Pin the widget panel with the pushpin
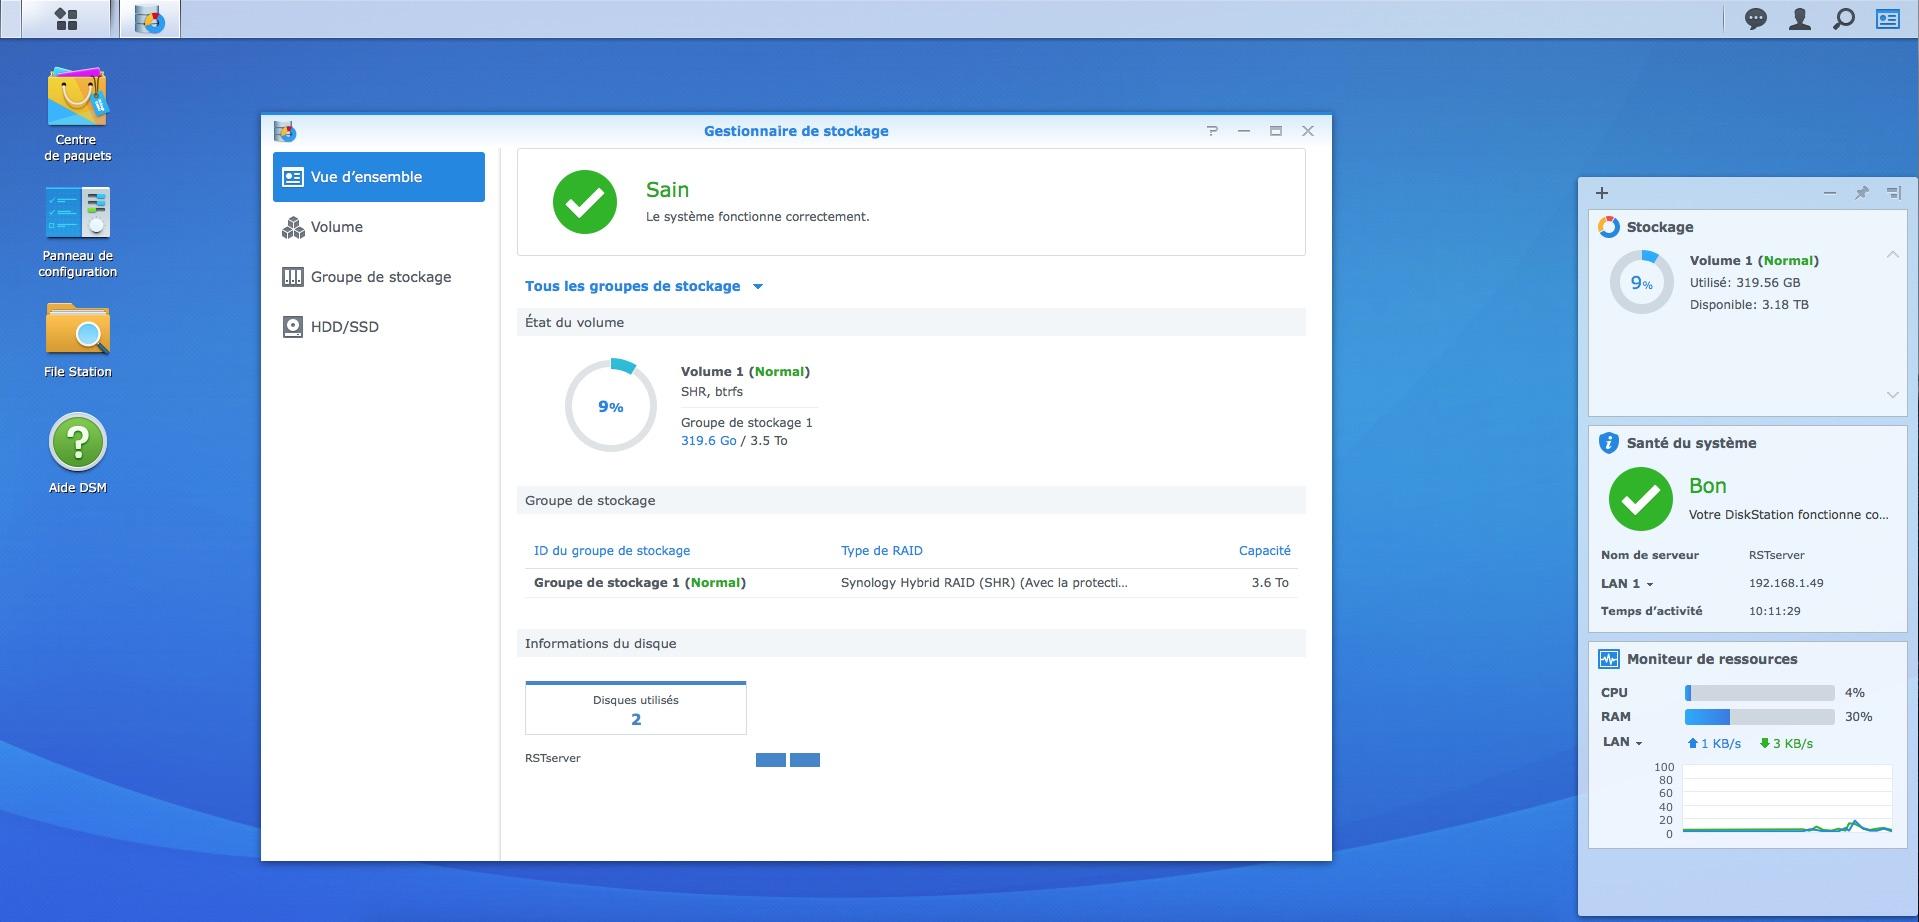The image size is (1919, 922). click(x=1861, y=193)
